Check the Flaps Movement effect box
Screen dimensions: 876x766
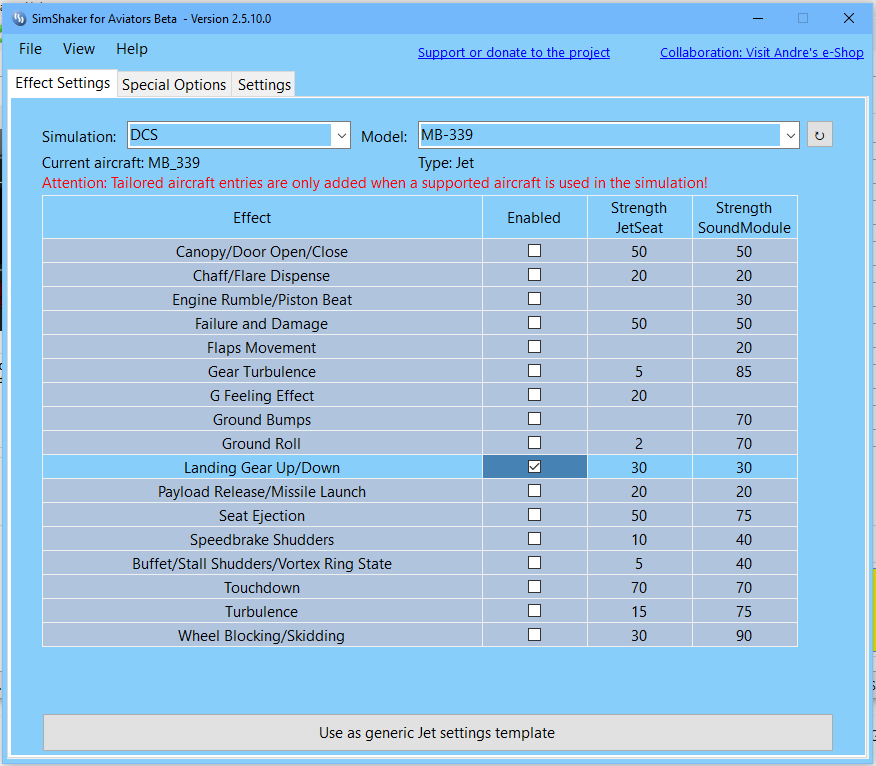[x=534, y=347]
